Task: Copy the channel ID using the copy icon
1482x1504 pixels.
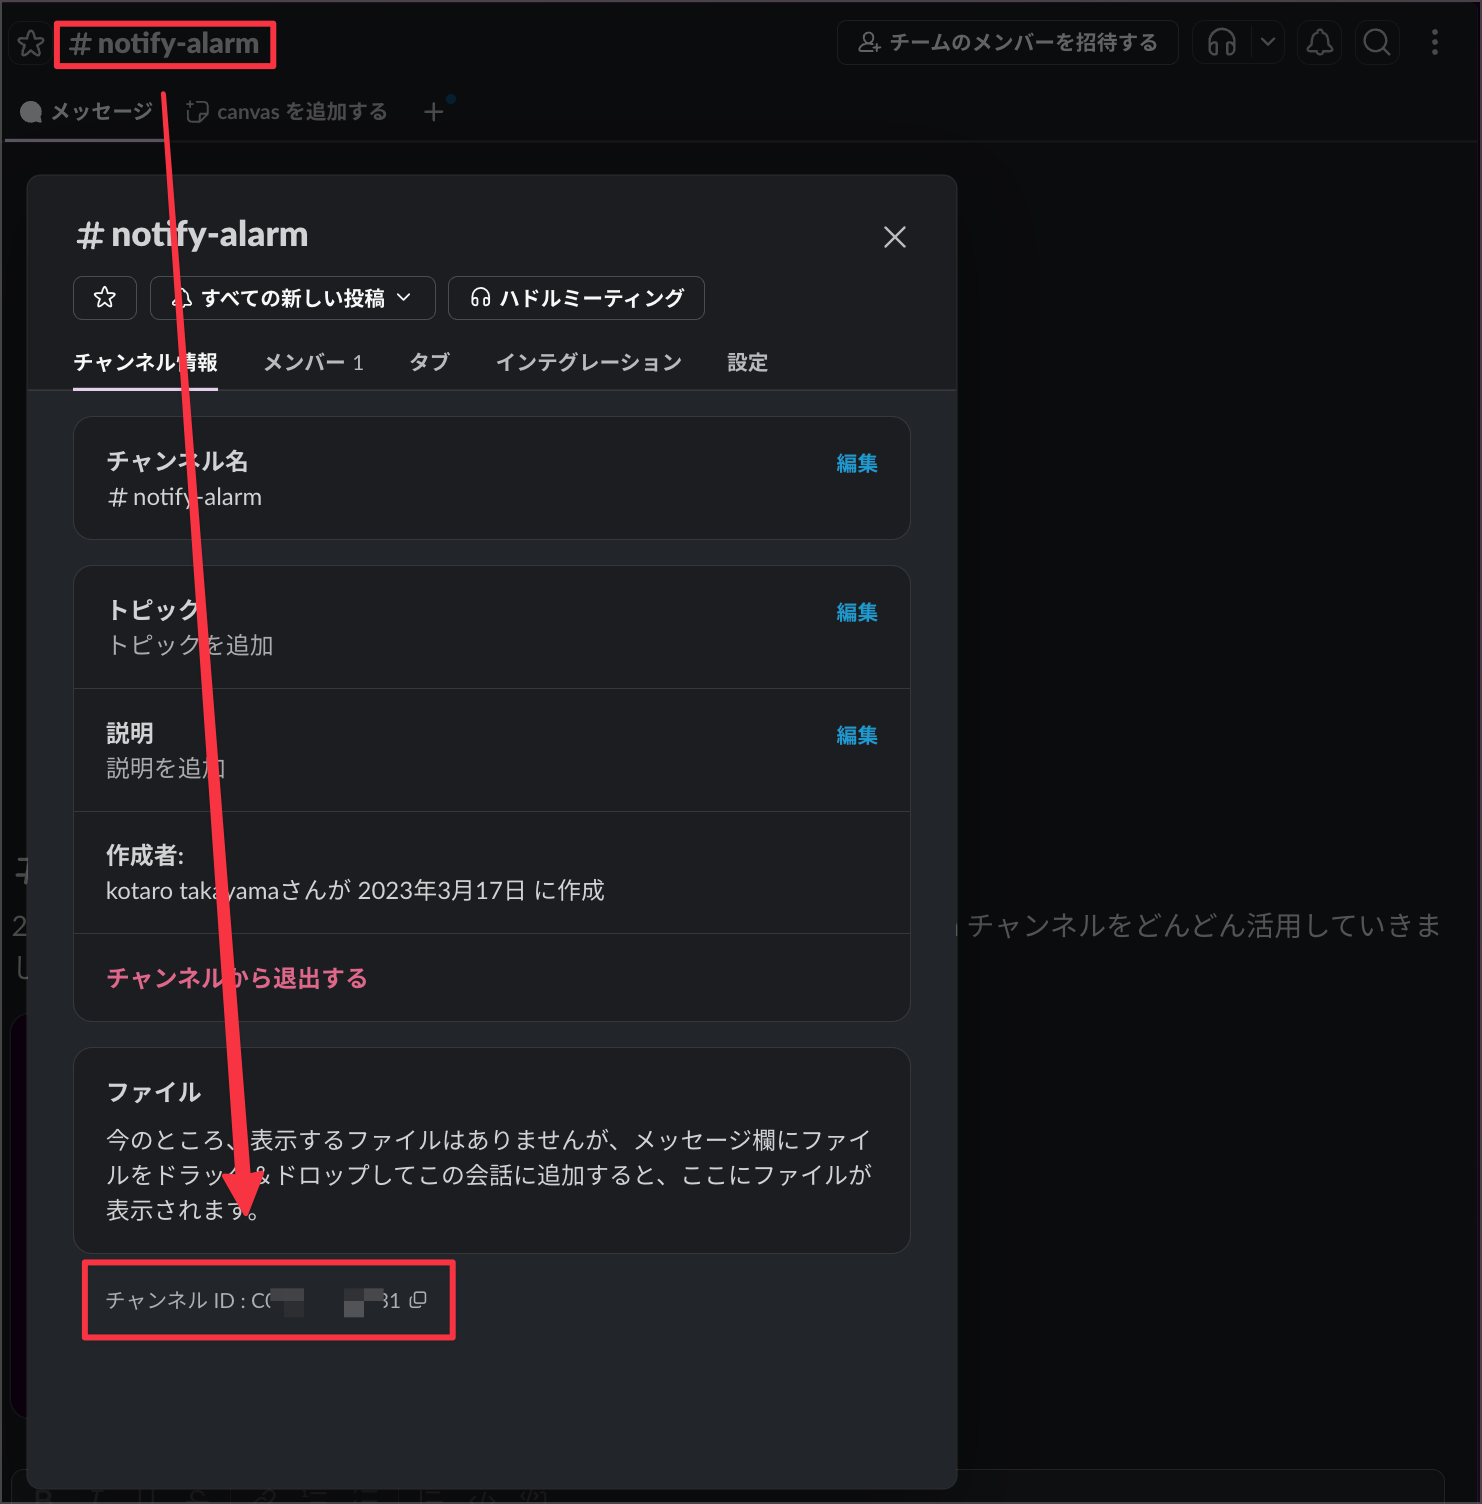Action: 418,1300
